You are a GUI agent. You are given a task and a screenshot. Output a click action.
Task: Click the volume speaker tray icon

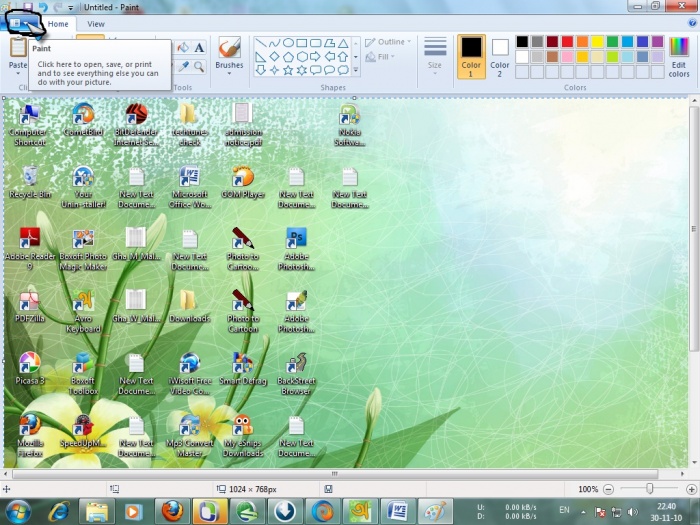(633, 512)
